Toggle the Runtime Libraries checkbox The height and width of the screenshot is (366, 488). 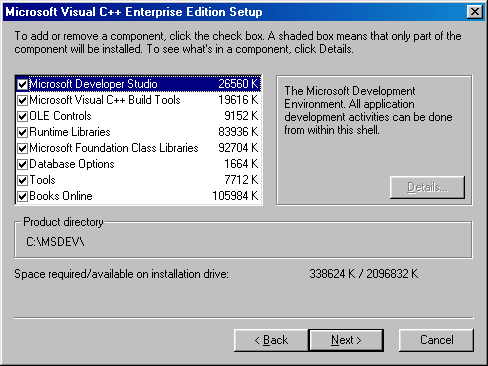pyautogui.click(x=22, y=132)
